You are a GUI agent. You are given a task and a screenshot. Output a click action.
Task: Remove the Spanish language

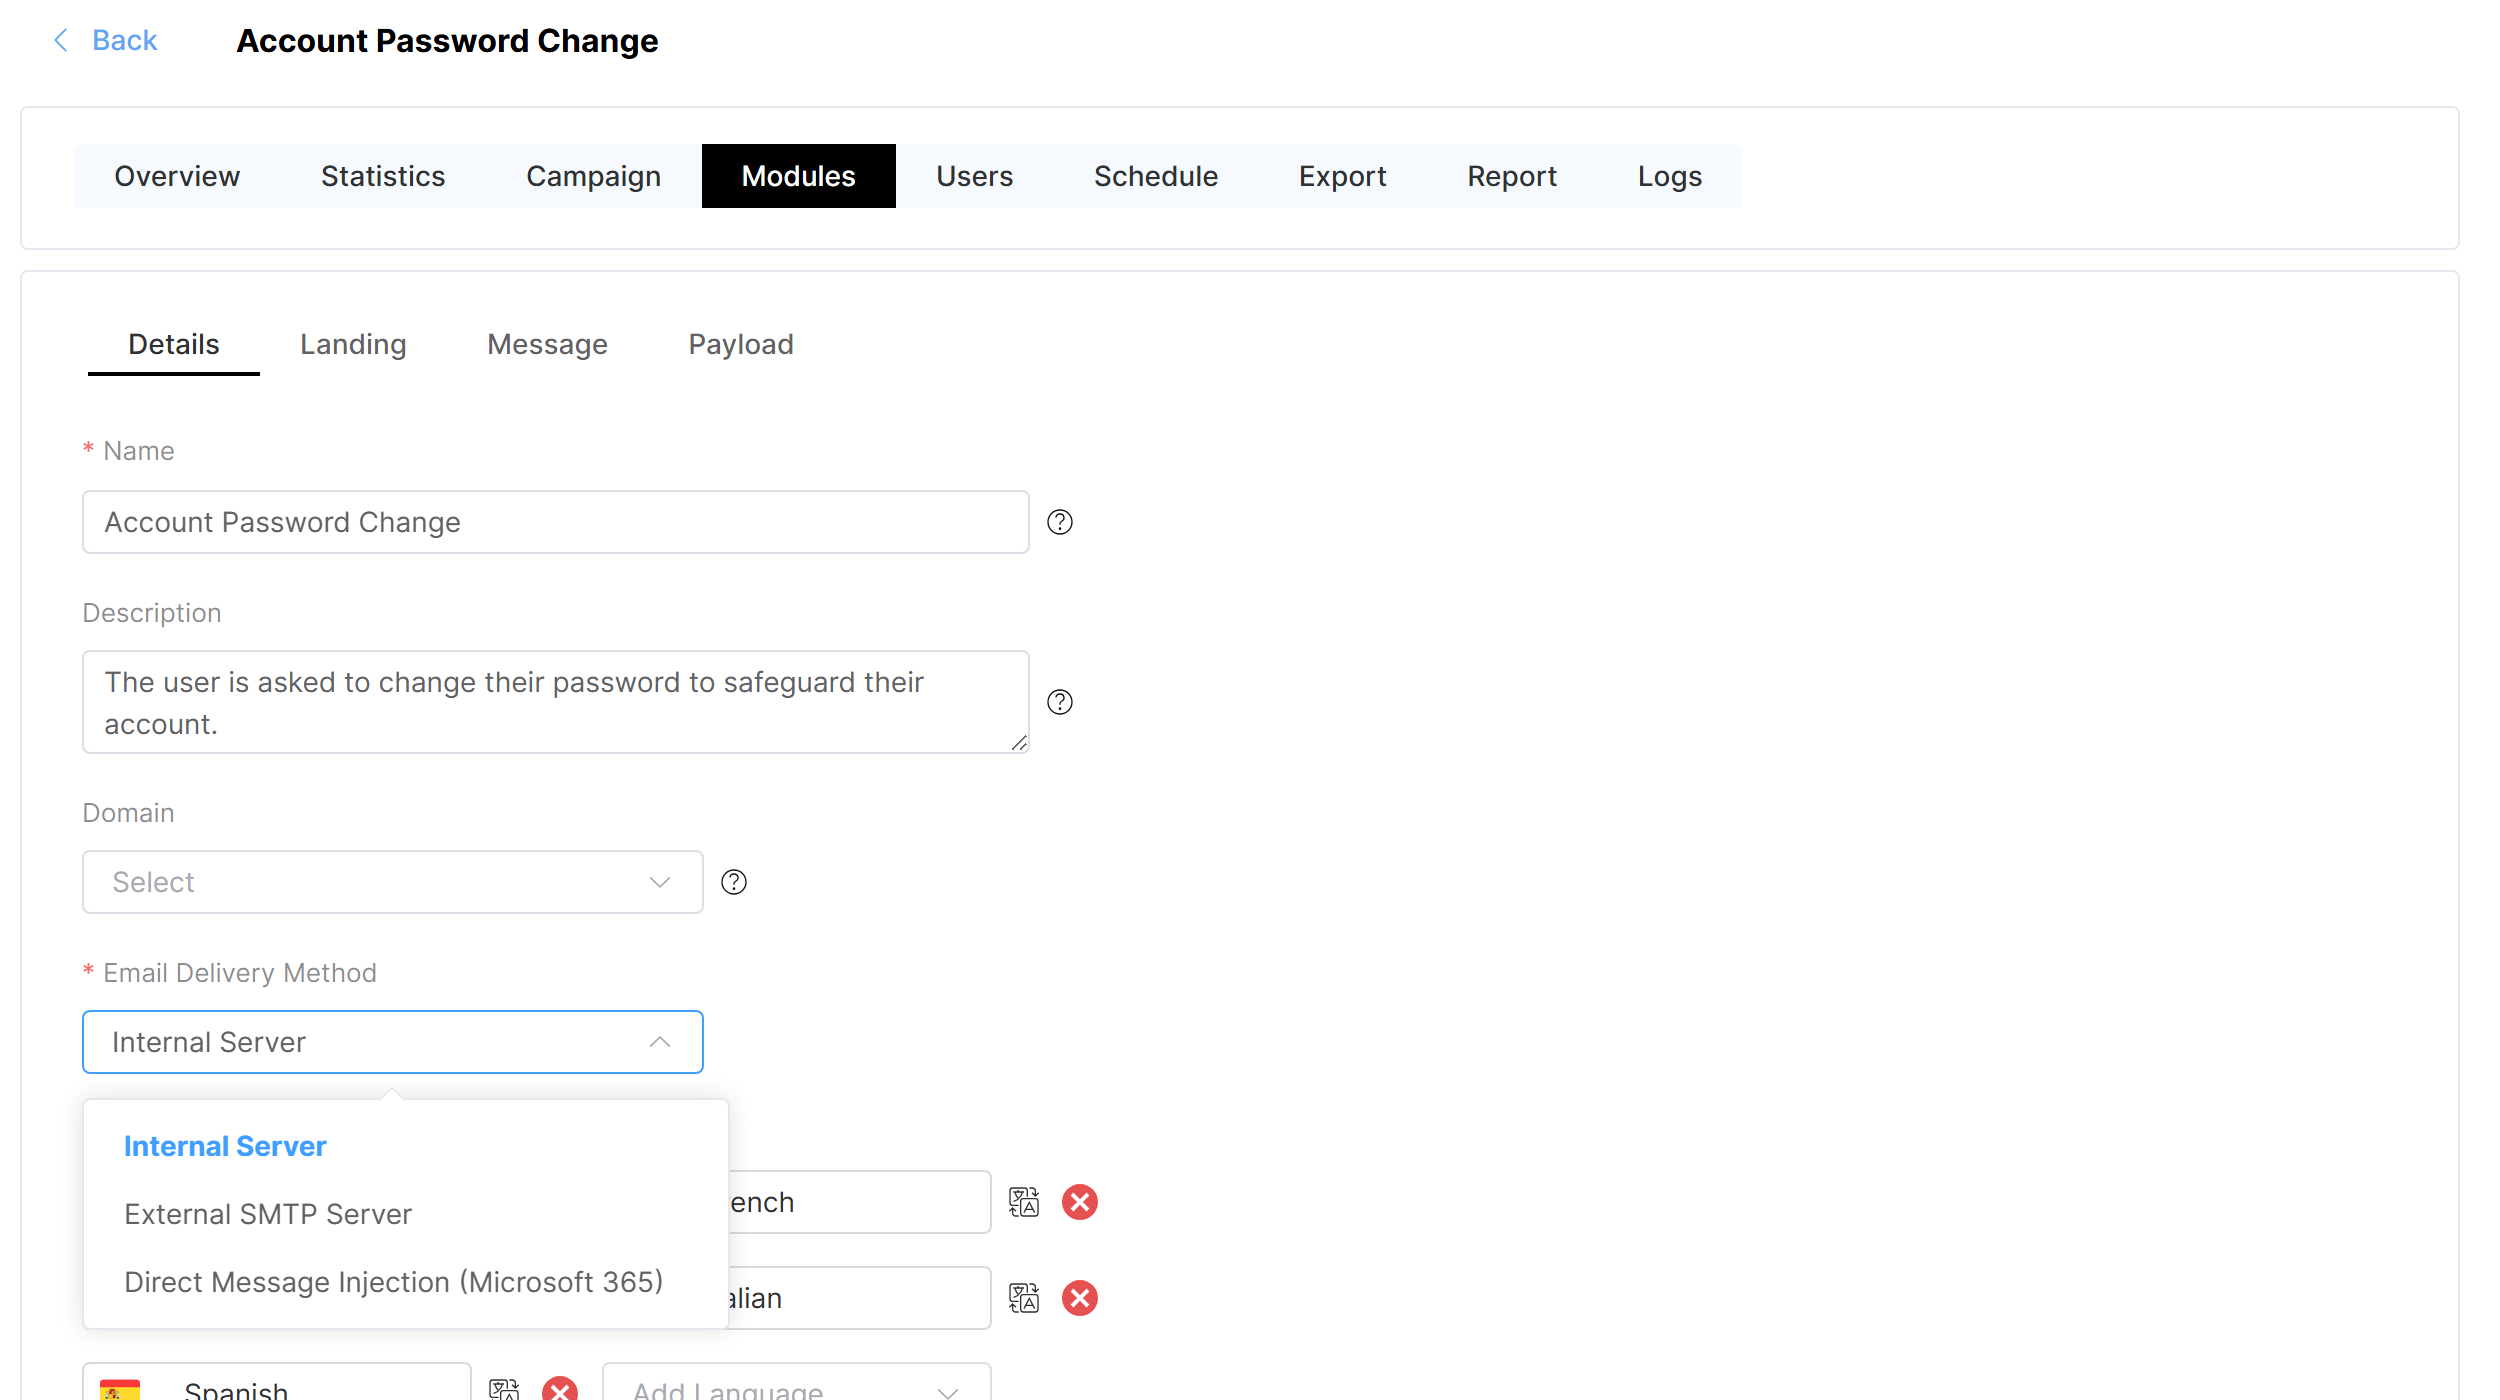[x=560, y=1390]
